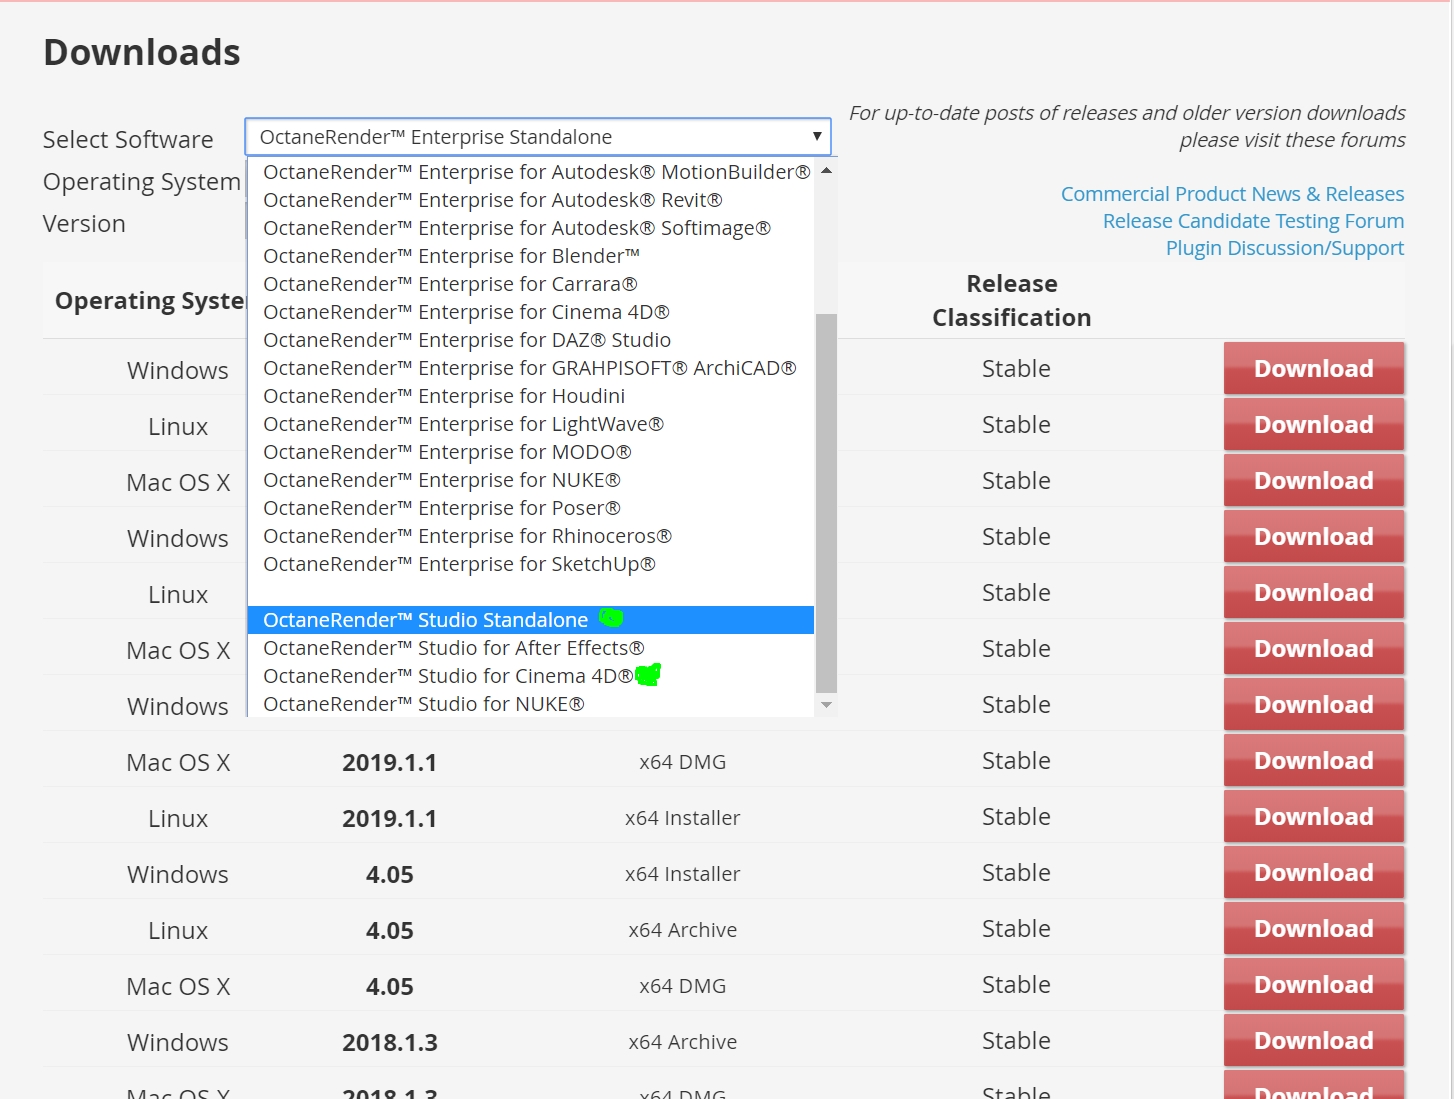Viewport: 1454px width, 1099px height.
Task: Download Windows 2018.1.3 x64 Archive
Action: 1314,1041
